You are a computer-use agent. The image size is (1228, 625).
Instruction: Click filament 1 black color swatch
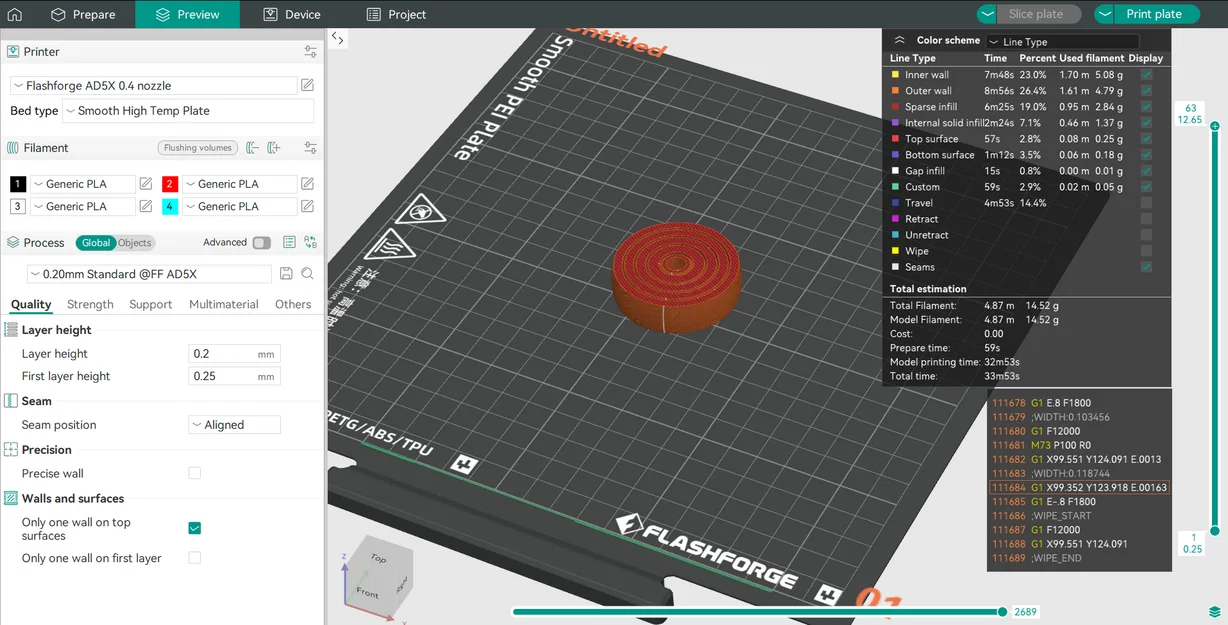click(x=18, y=184)
